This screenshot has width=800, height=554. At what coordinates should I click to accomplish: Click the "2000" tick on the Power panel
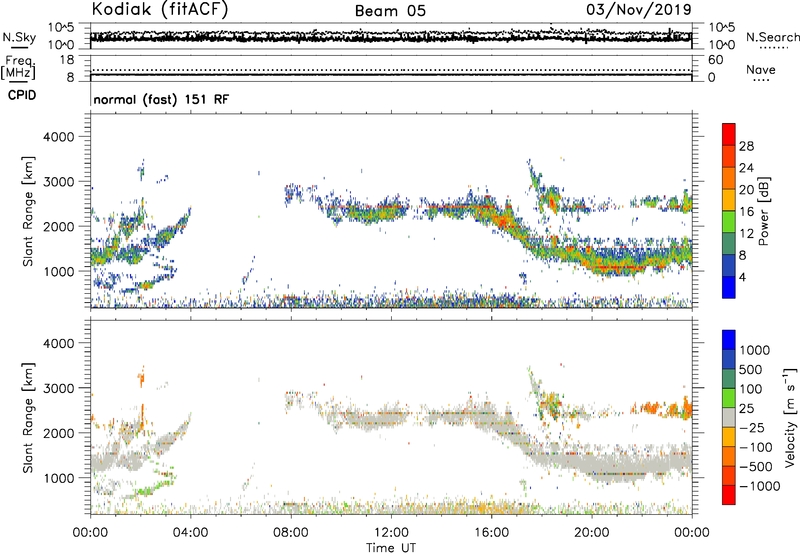point(59,226)
